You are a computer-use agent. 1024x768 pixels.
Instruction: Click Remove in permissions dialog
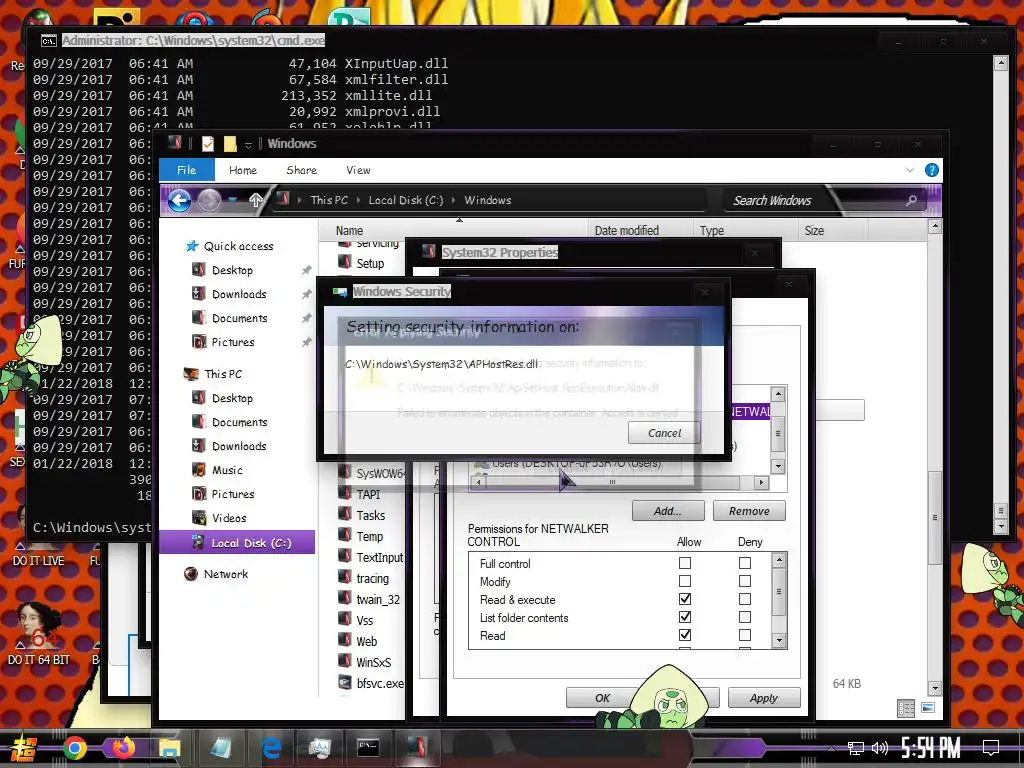749,511
